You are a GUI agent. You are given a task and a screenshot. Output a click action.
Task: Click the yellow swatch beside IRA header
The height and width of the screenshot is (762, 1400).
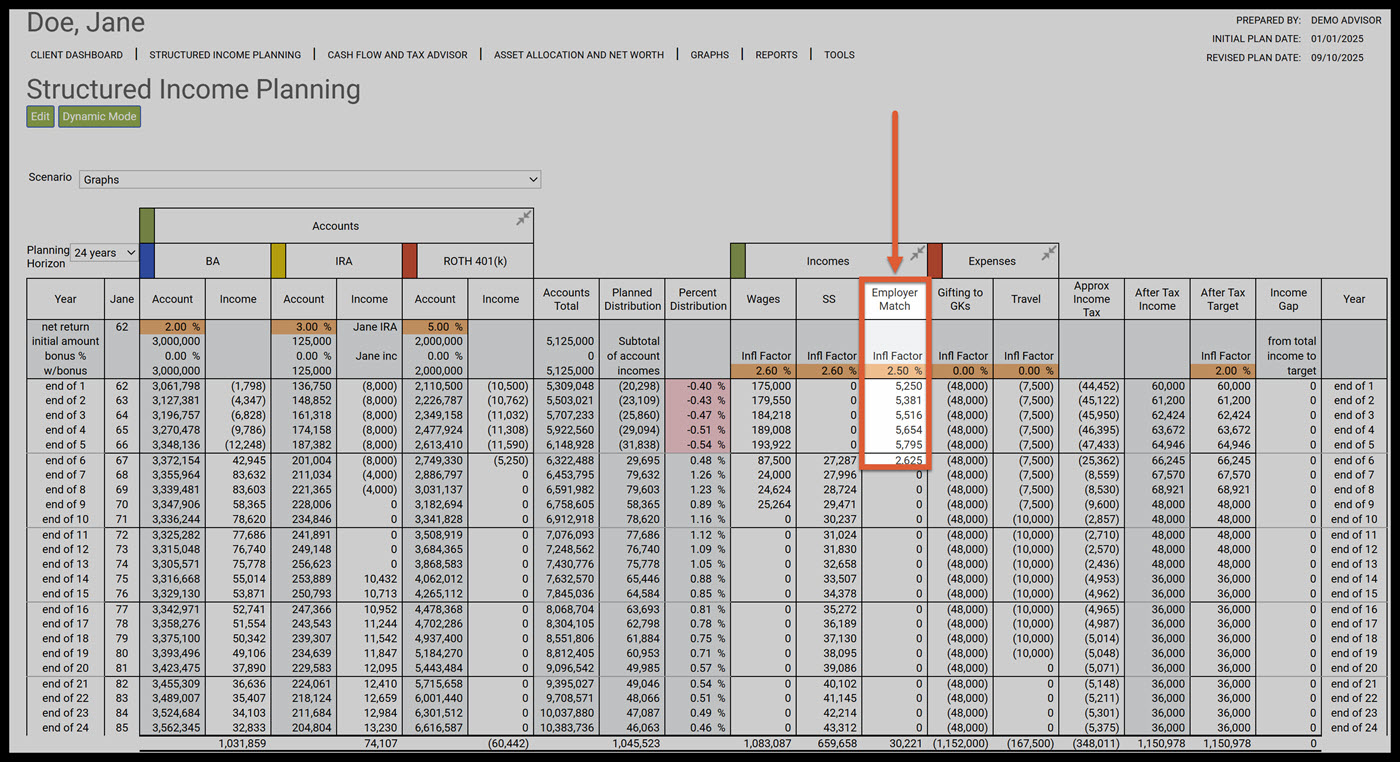(x=278, y=261)
